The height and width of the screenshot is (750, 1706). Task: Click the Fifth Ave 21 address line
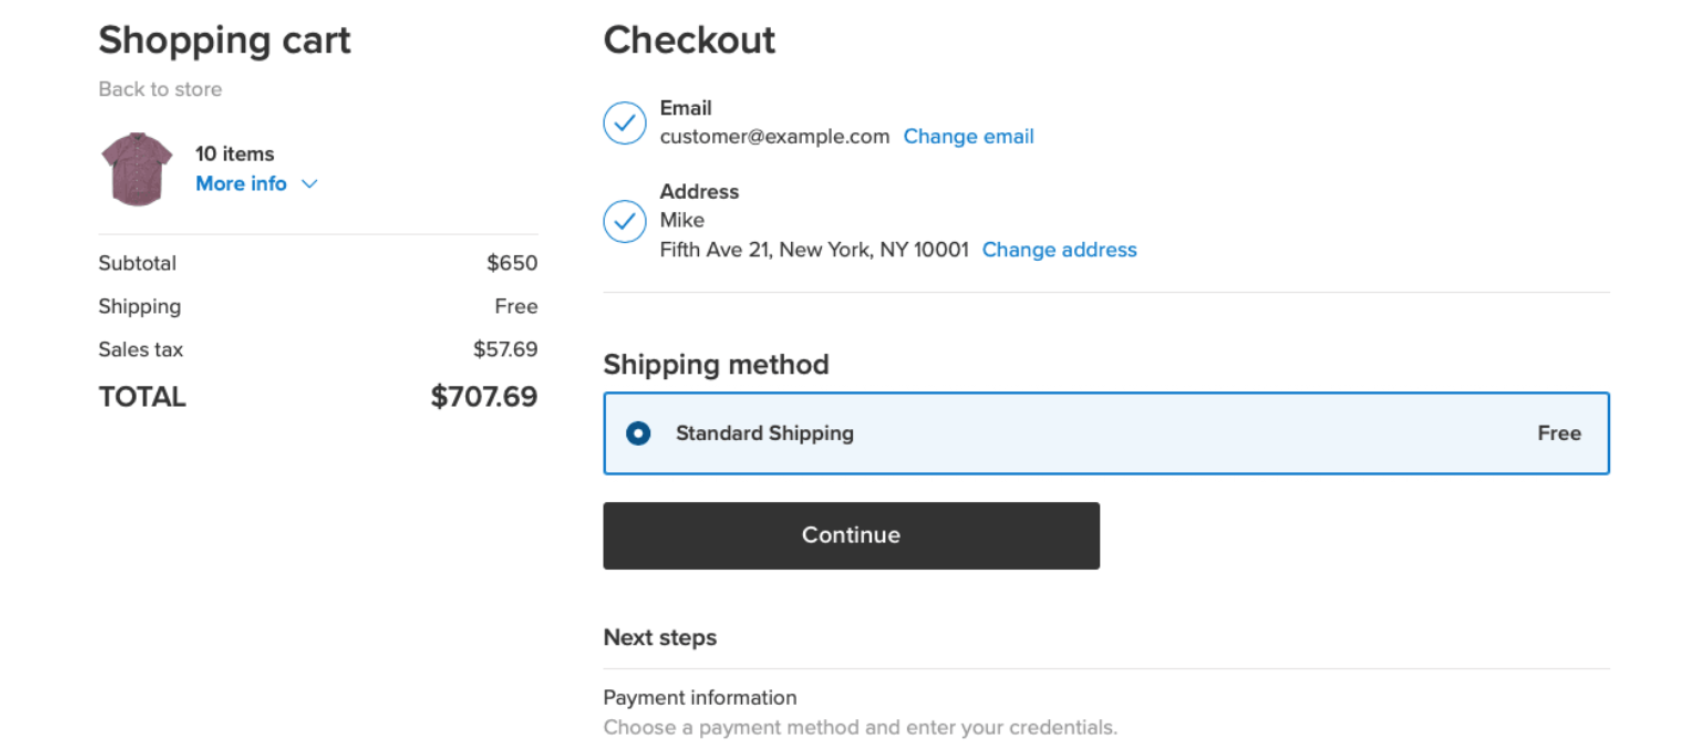point(813,250)
